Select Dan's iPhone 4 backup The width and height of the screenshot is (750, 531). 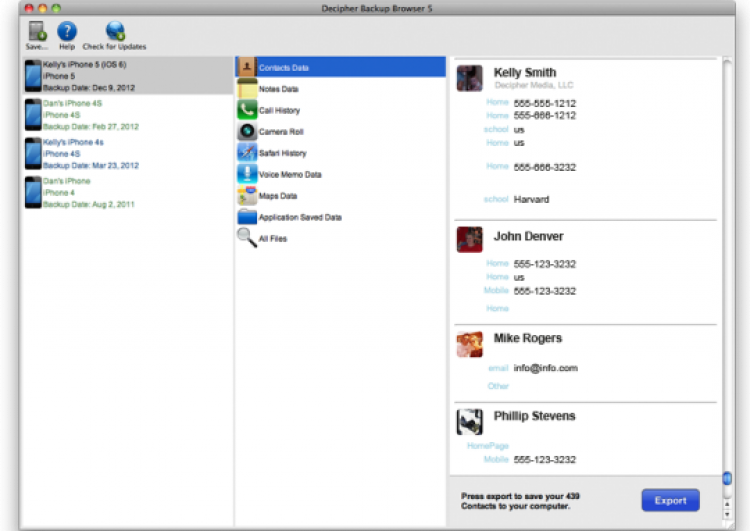(x=128, y=192)
